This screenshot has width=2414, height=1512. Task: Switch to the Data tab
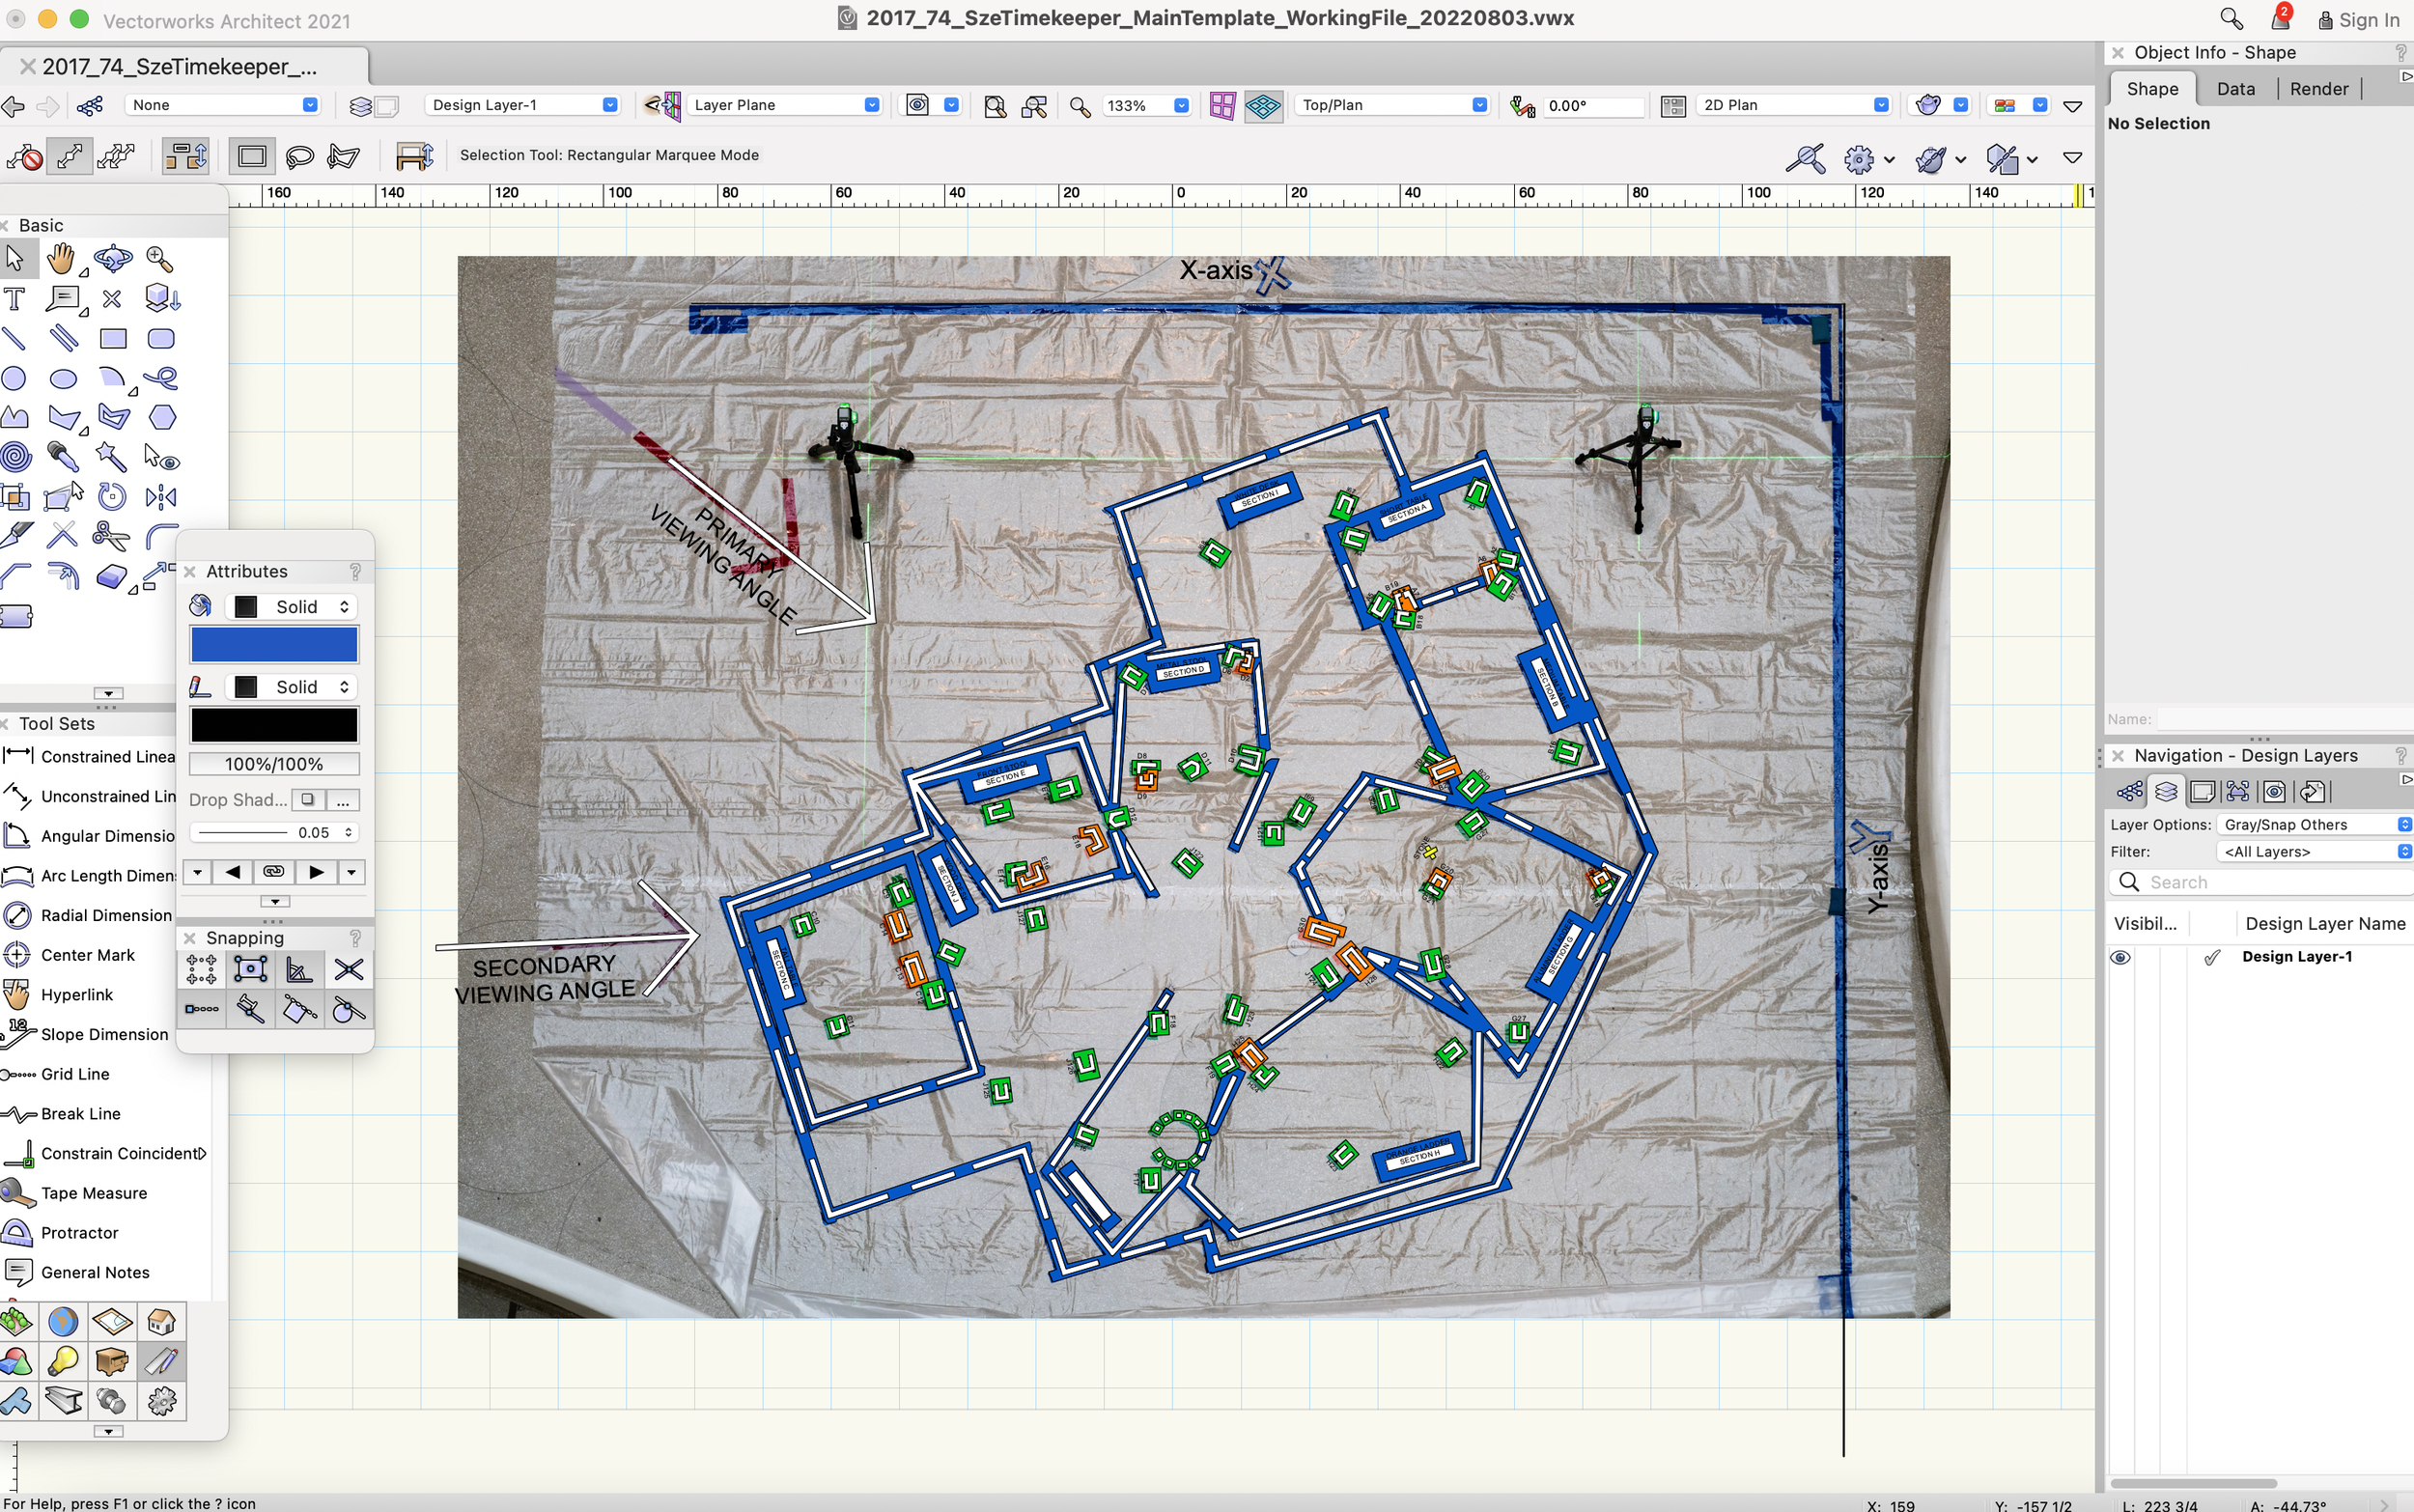pos(2235,89)
